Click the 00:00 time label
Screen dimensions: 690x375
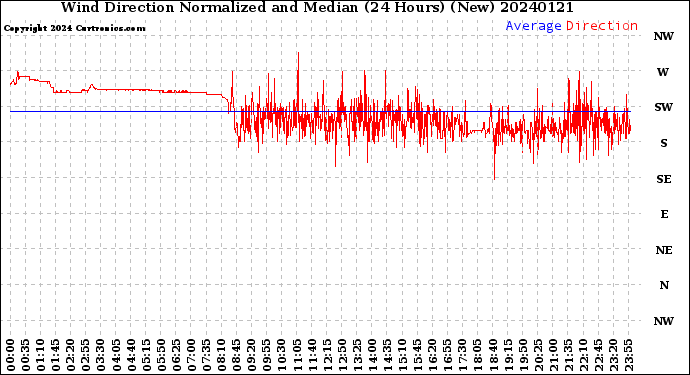[10, 355]
